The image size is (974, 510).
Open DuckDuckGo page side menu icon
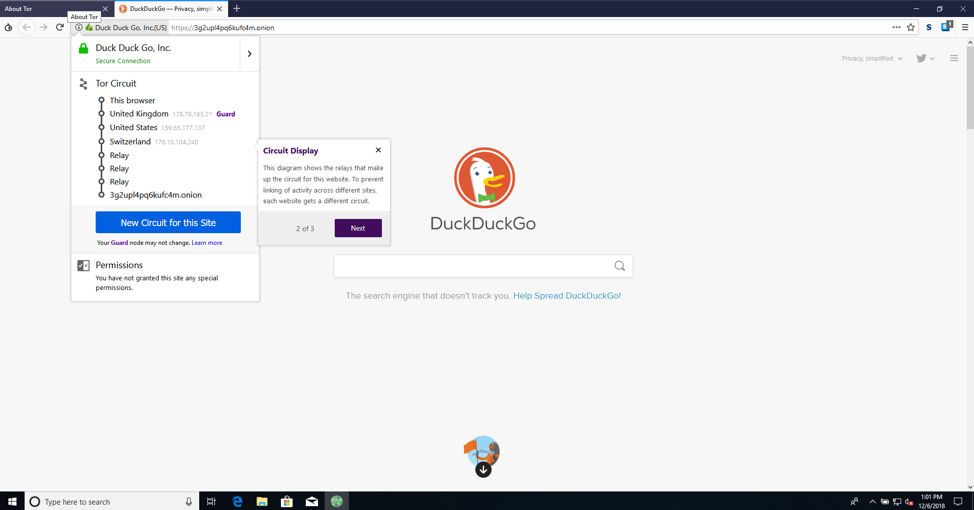pos(954,58)
